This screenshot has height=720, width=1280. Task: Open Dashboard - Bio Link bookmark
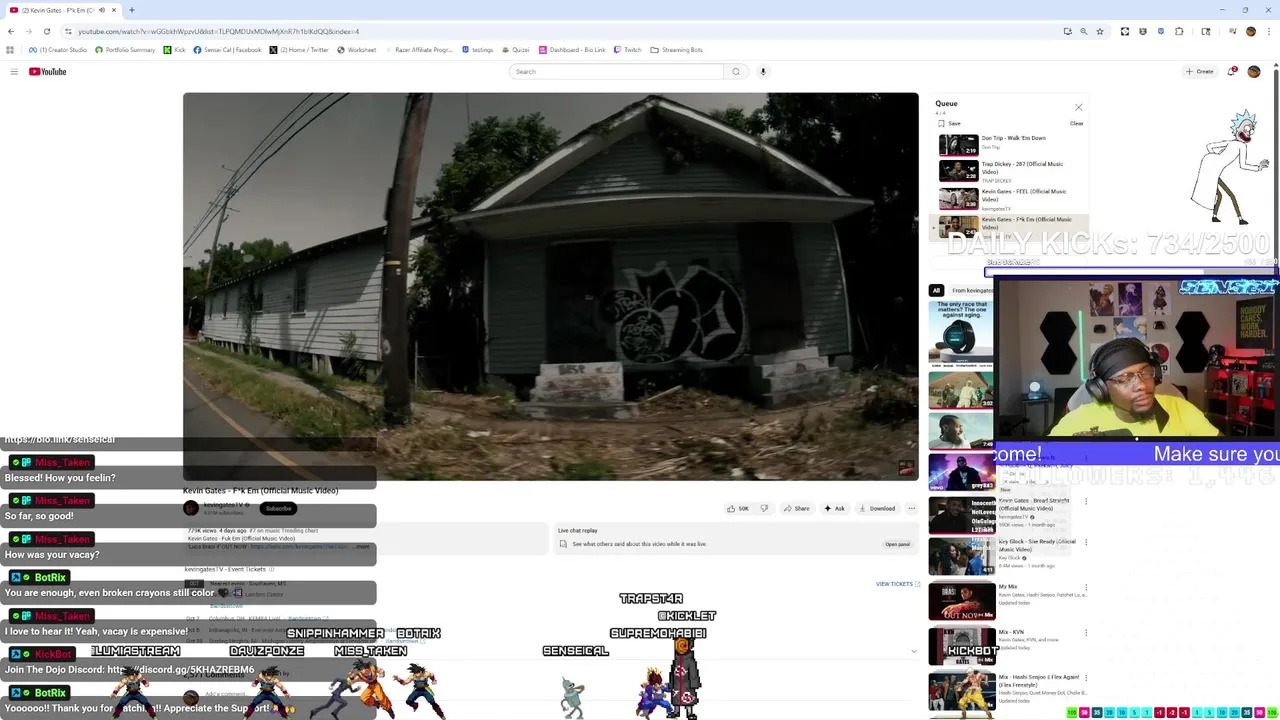[x=572, y=50]
